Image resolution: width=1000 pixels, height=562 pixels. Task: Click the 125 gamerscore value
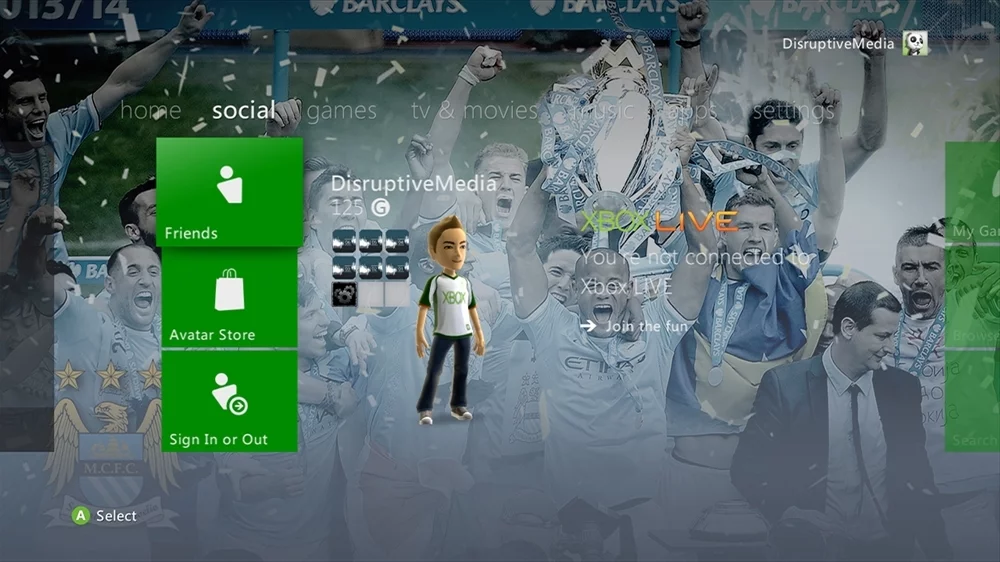point(348,207)
